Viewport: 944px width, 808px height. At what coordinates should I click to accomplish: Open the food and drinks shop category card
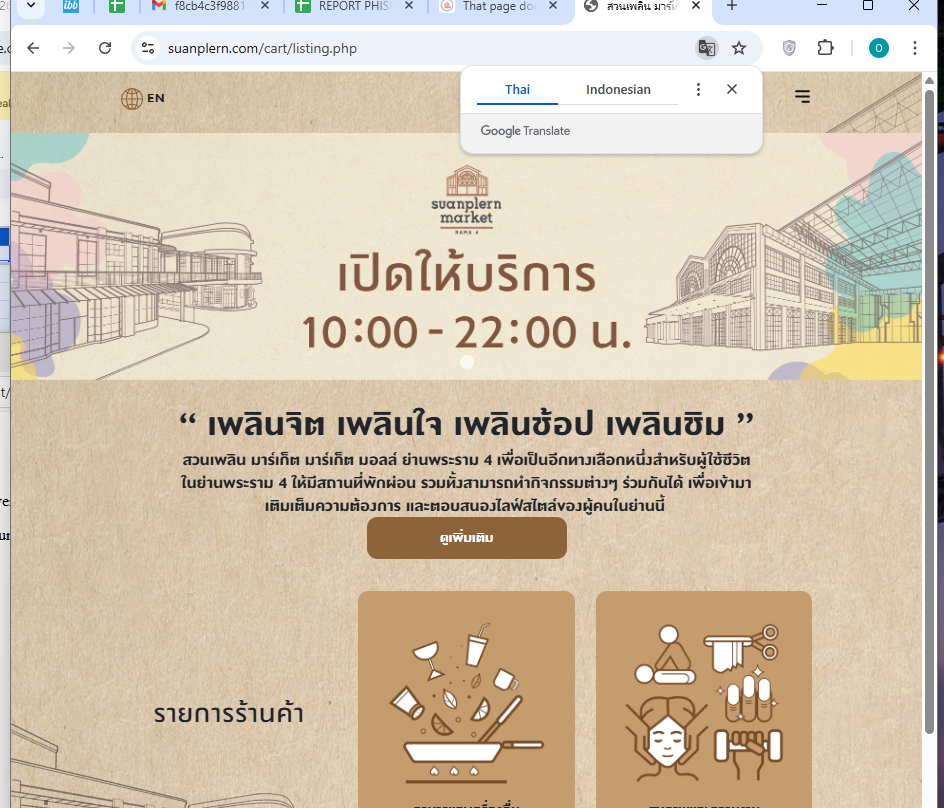click(466, 700)
